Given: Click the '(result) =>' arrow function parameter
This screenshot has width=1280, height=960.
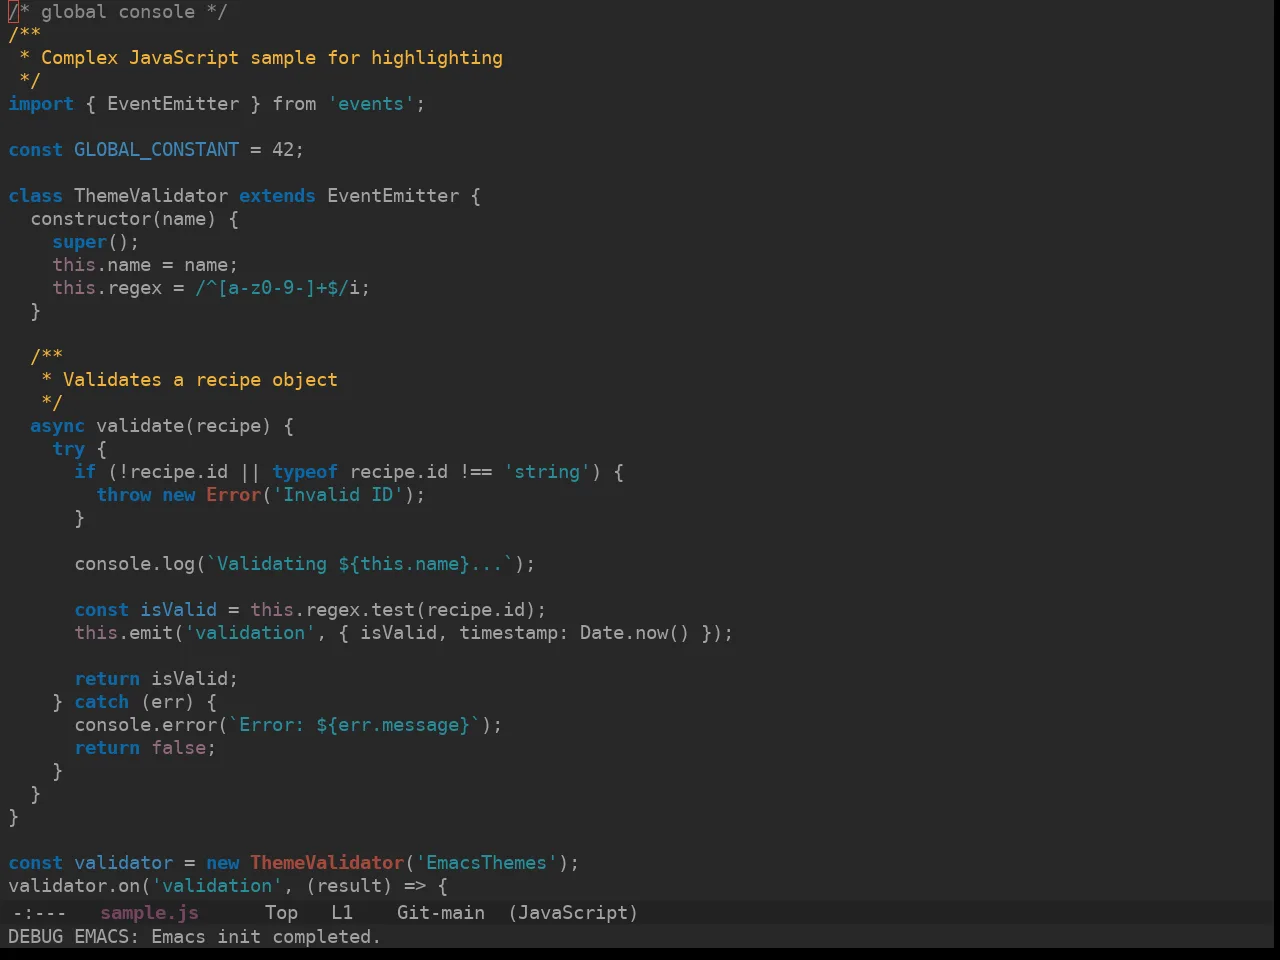Looking at the screenshot, I should [366, 886].
